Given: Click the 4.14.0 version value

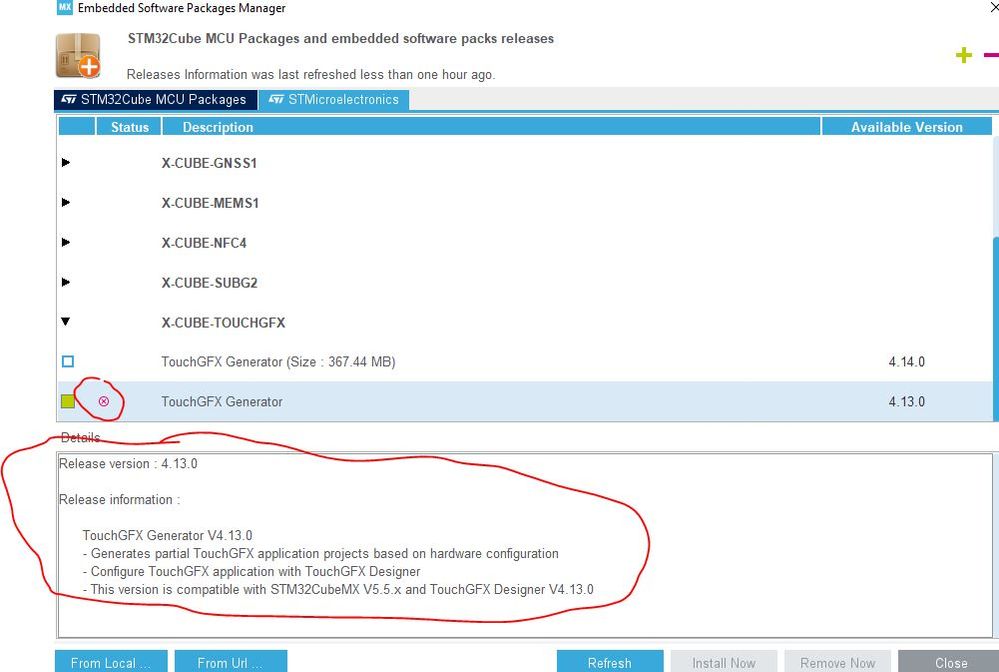Looking at the screenshot, I should [907, 362].
